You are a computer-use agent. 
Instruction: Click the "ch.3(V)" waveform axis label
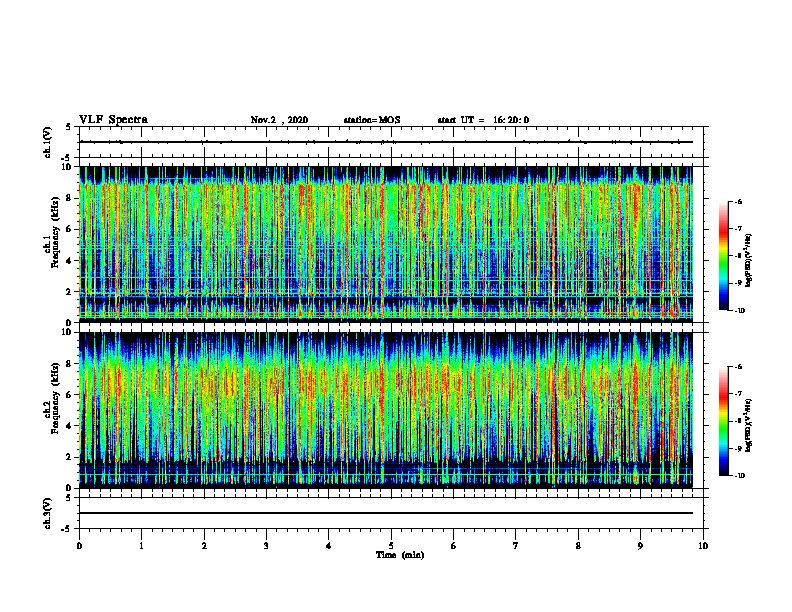tap(48, 513)
